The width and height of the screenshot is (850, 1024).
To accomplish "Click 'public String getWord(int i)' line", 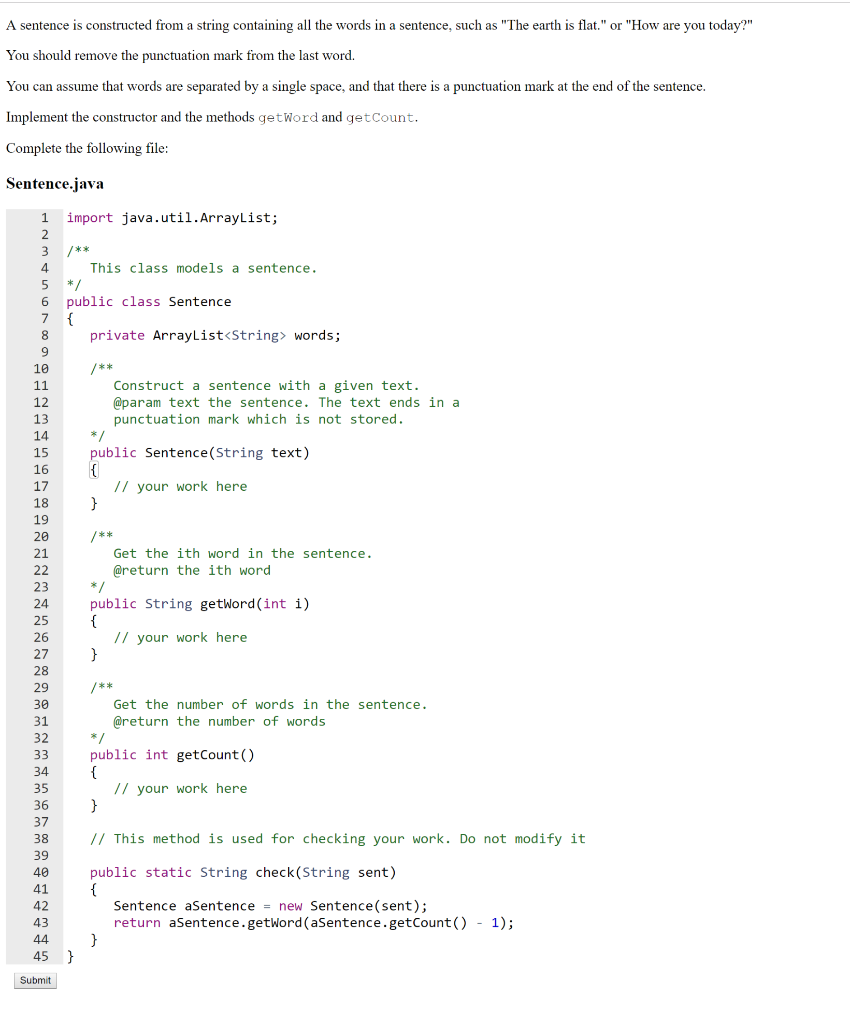I will click(x=200, y=603).
